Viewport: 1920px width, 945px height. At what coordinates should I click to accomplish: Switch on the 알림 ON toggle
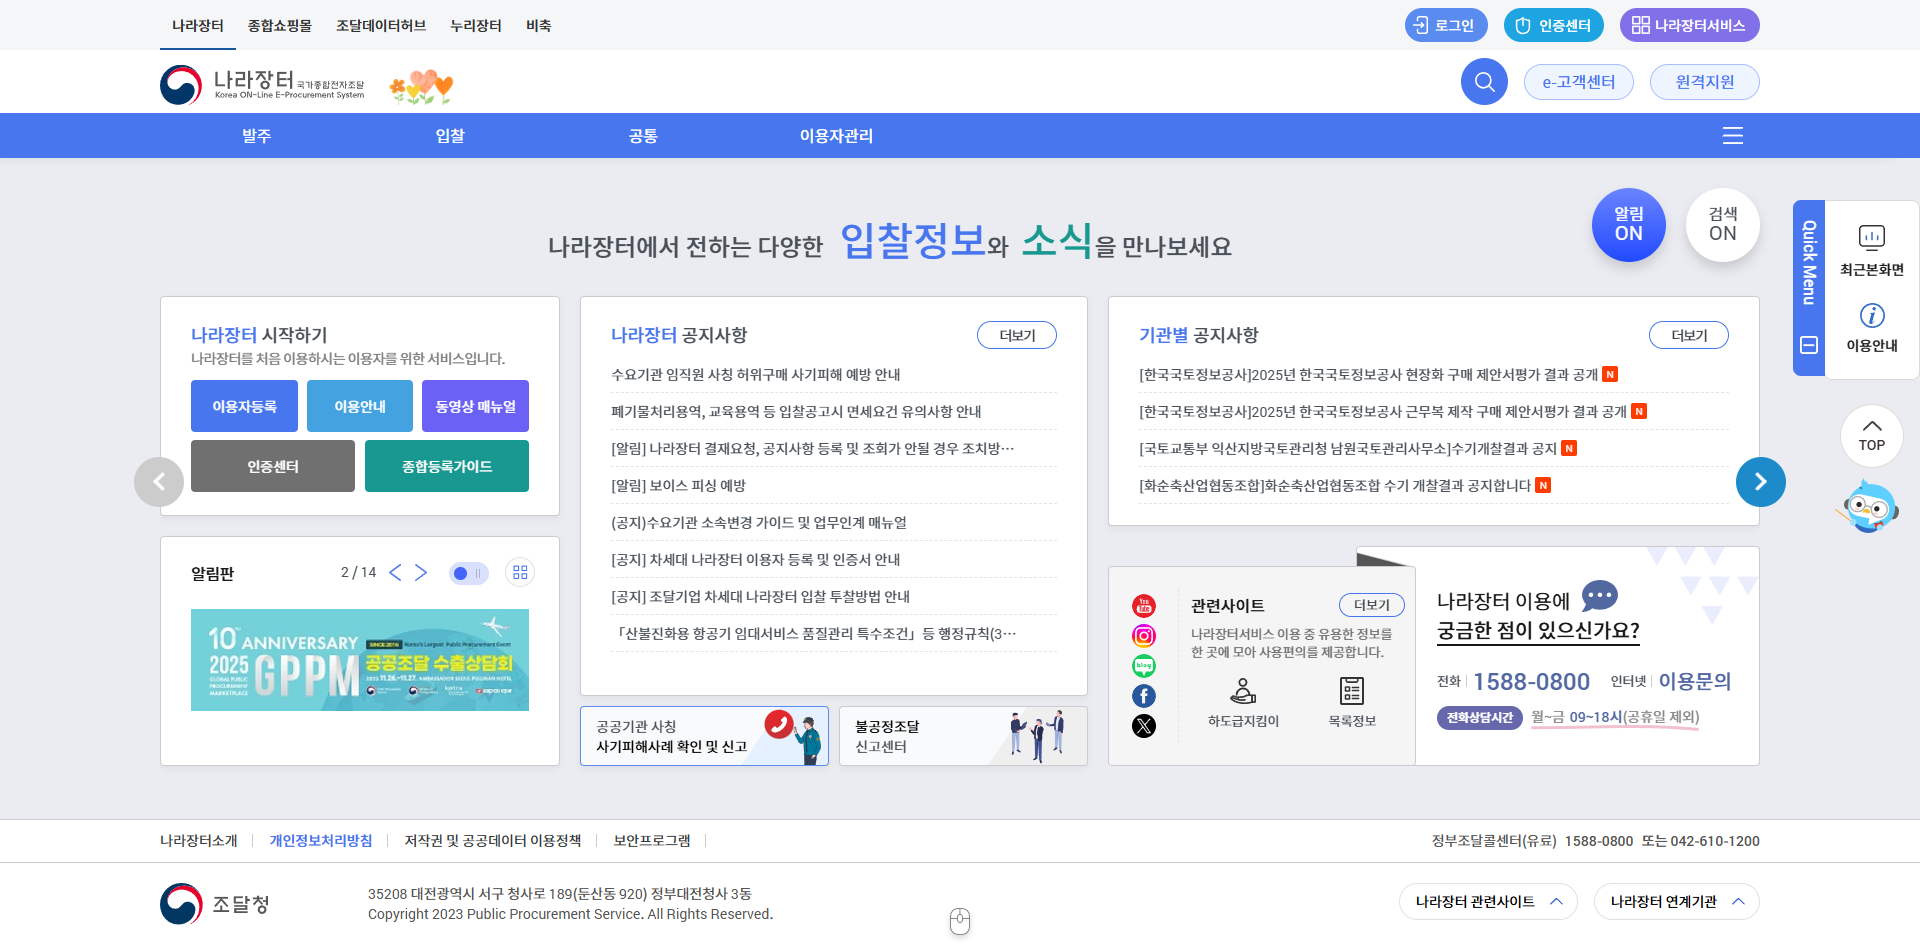click(1628, 225)
